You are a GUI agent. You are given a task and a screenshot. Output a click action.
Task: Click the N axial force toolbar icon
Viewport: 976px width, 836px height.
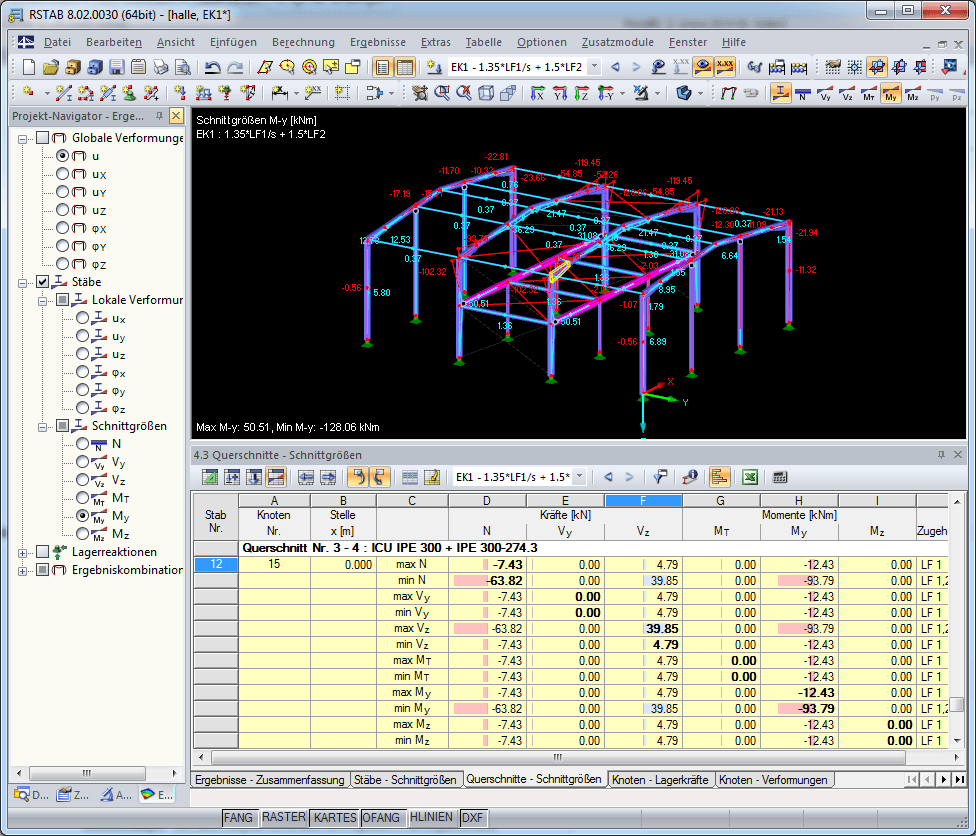802,94
